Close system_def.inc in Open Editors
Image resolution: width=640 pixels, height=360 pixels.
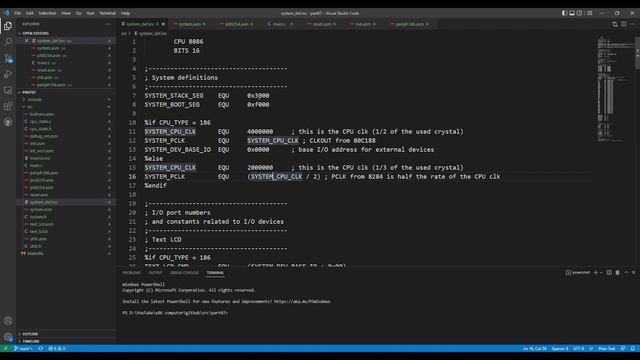pyautogui.click(x=27, y=41)
